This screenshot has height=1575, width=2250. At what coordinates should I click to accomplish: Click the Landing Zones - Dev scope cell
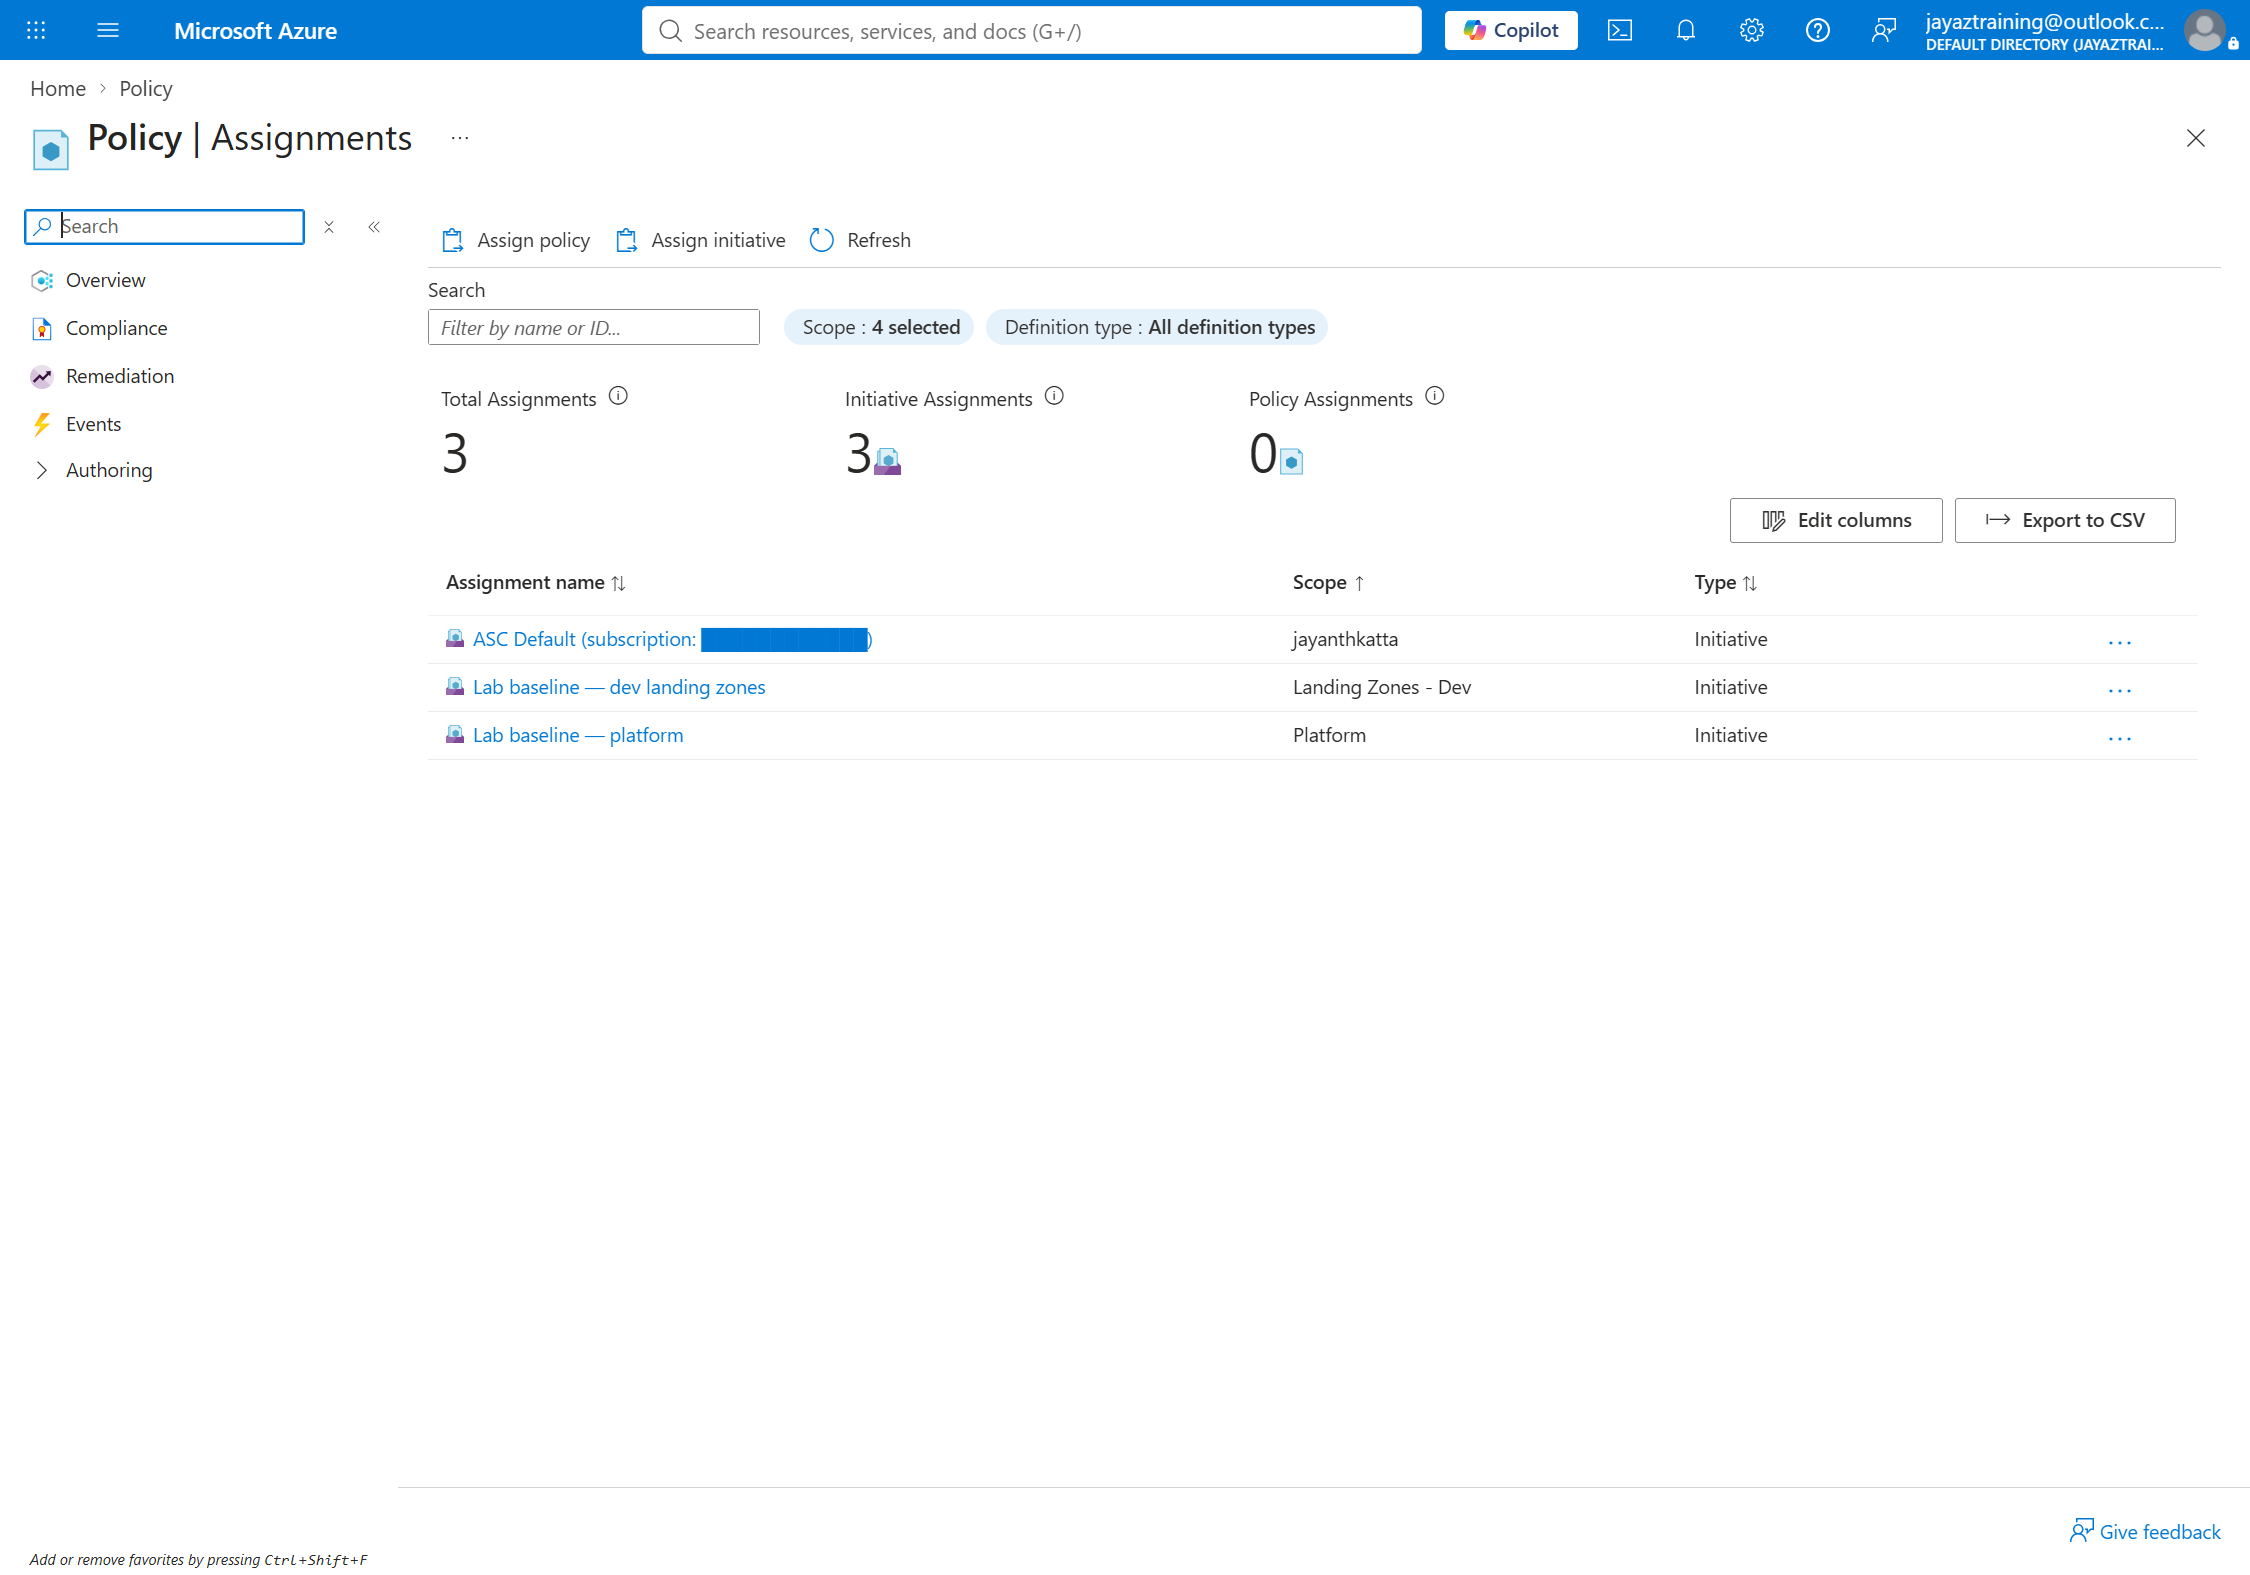pos(1382,687)
